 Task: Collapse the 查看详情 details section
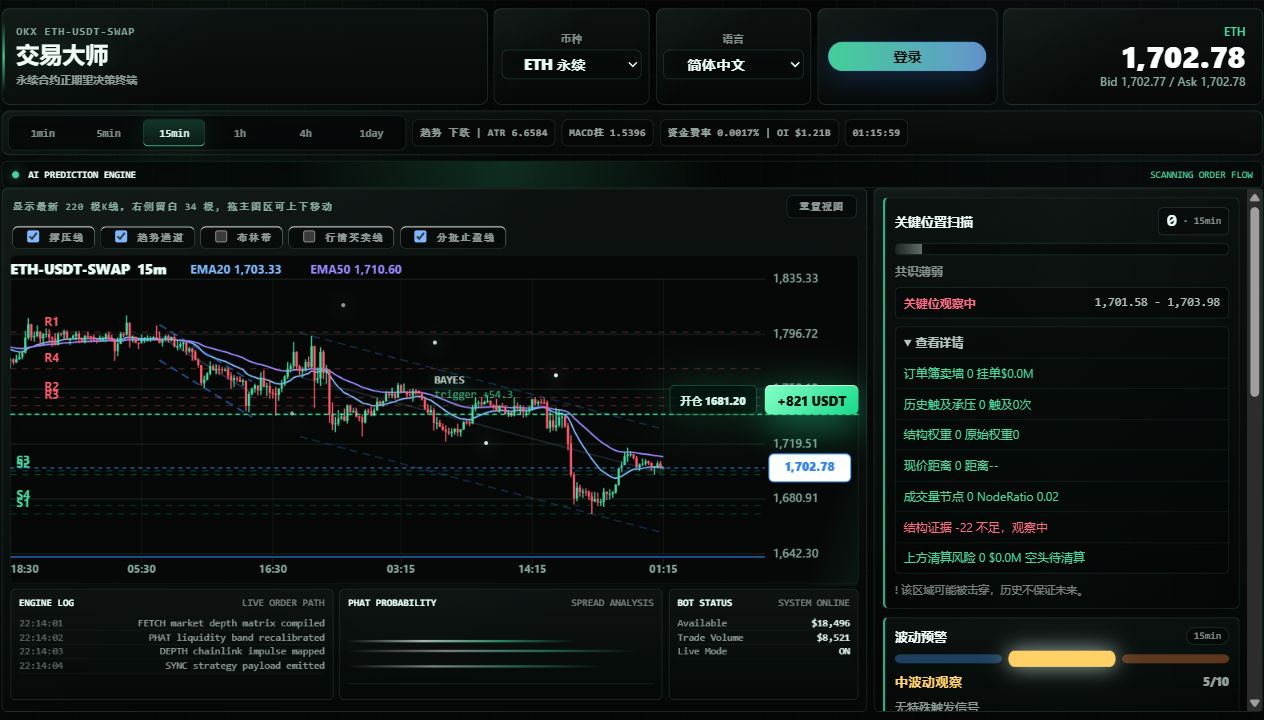pos(934,342)
